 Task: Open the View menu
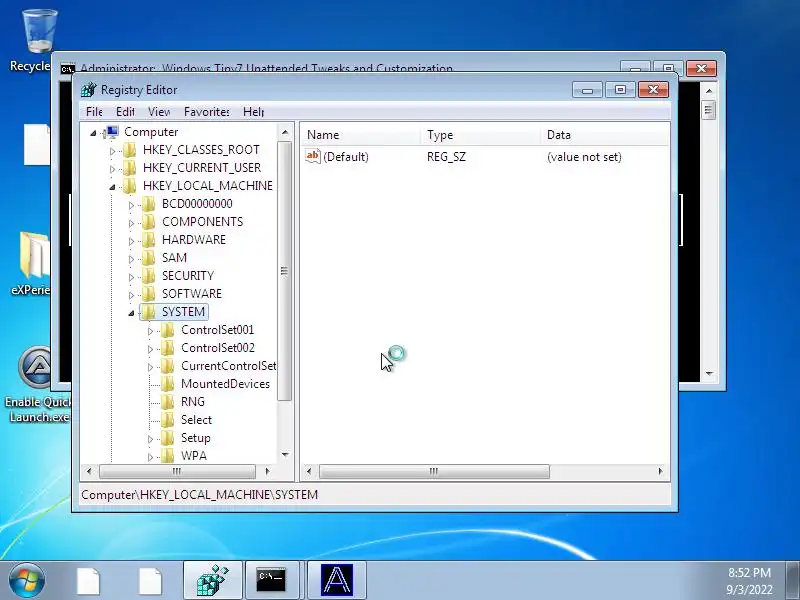click(159, 111)
